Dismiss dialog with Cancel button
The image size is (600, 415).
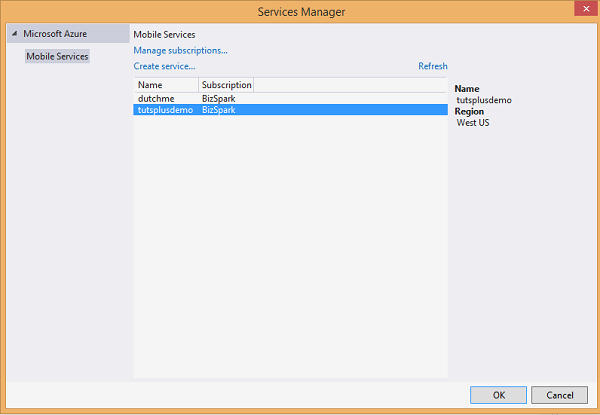pyautogui.click(x=559, y=395)
